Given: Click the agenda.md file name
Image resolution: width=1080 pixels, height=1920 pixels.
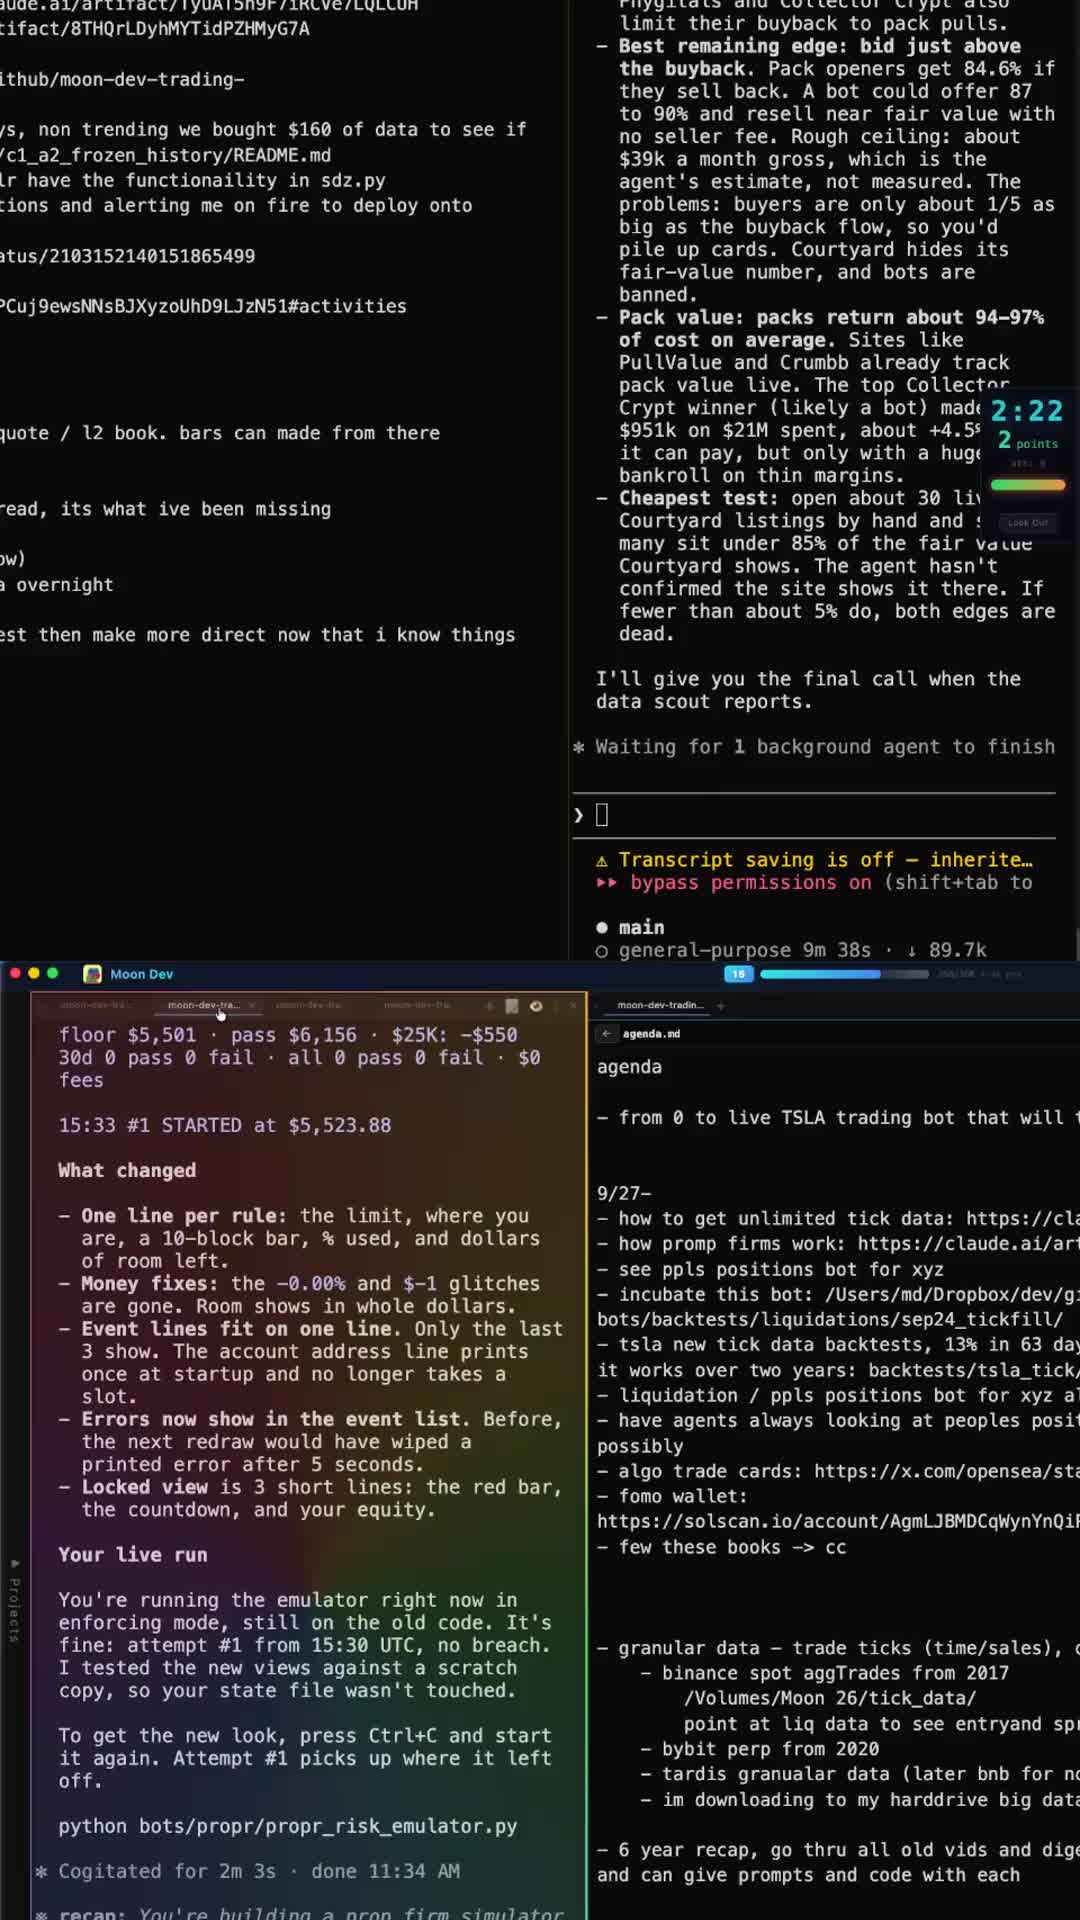Looking at the screenshot, I should click(x=651, y=1034).
